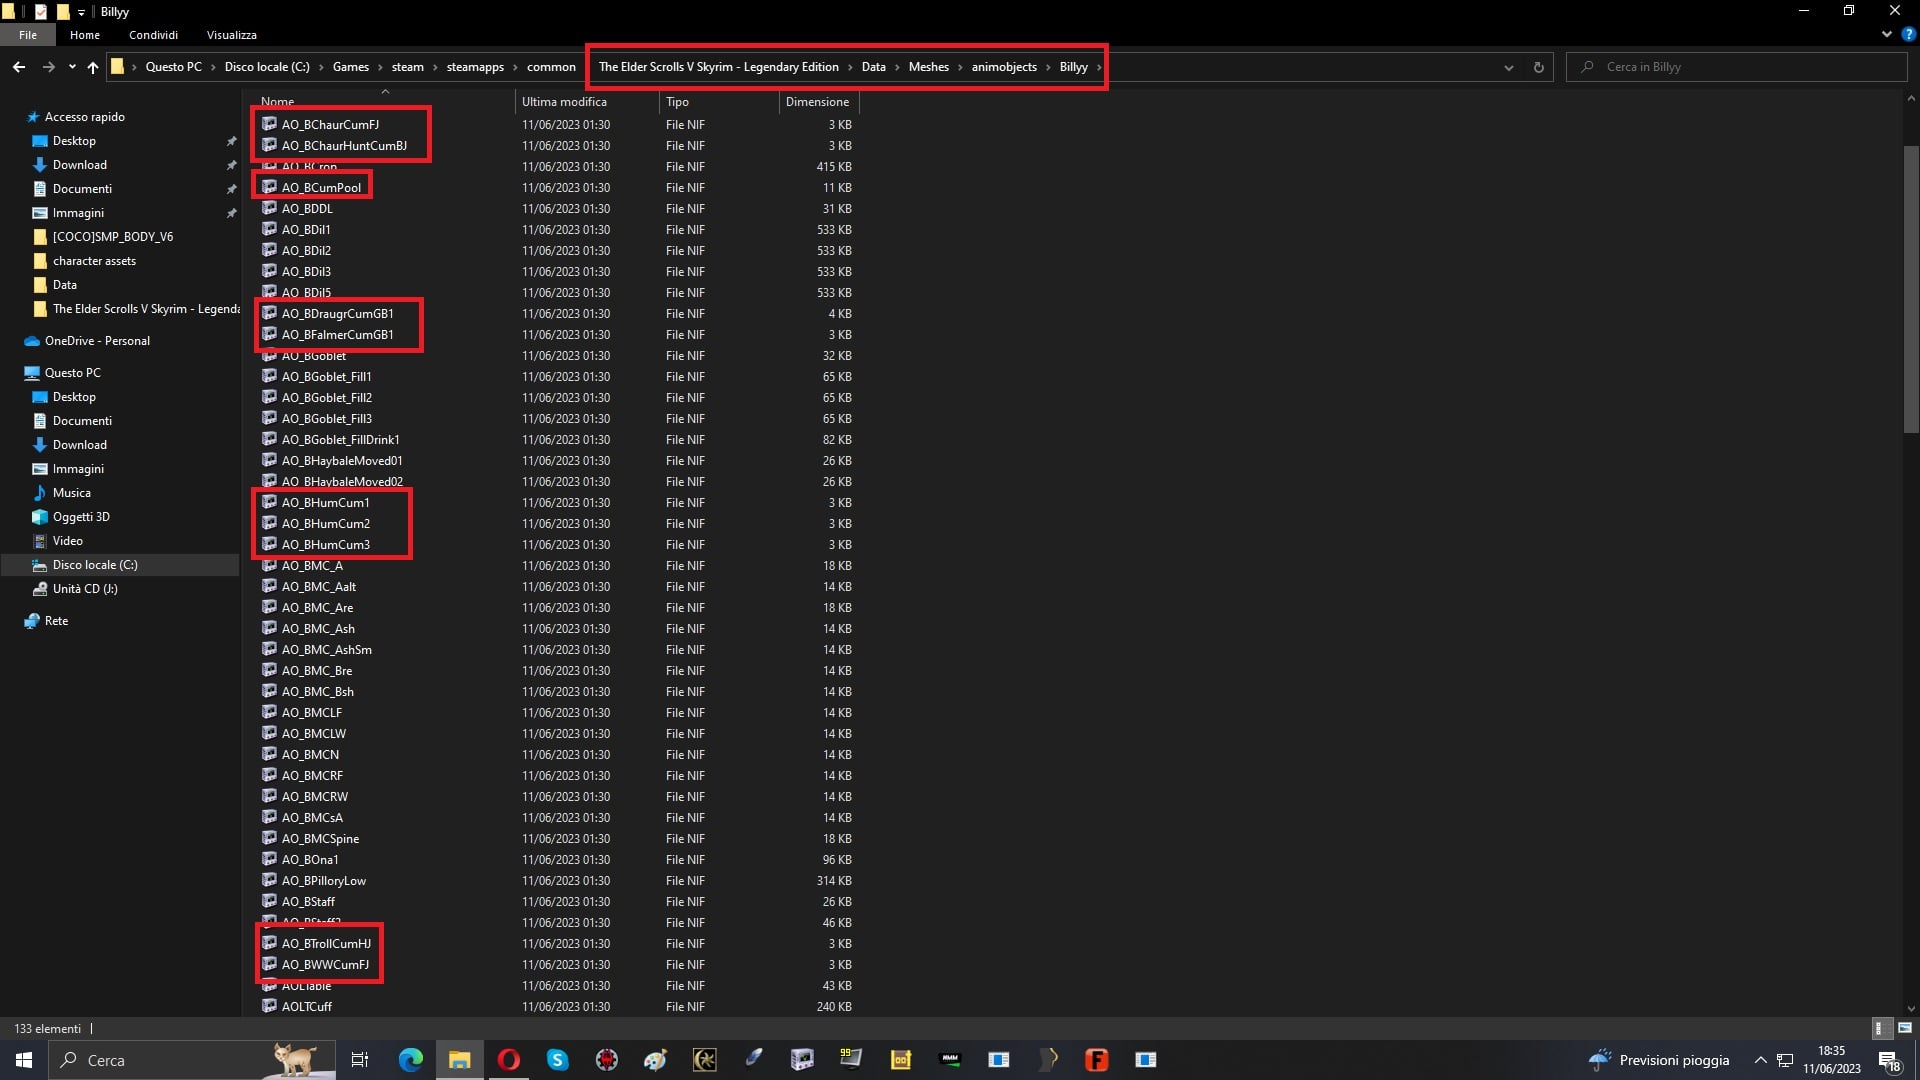
Task: Open Explorer help question mark icon
Action: [1908, 34]
